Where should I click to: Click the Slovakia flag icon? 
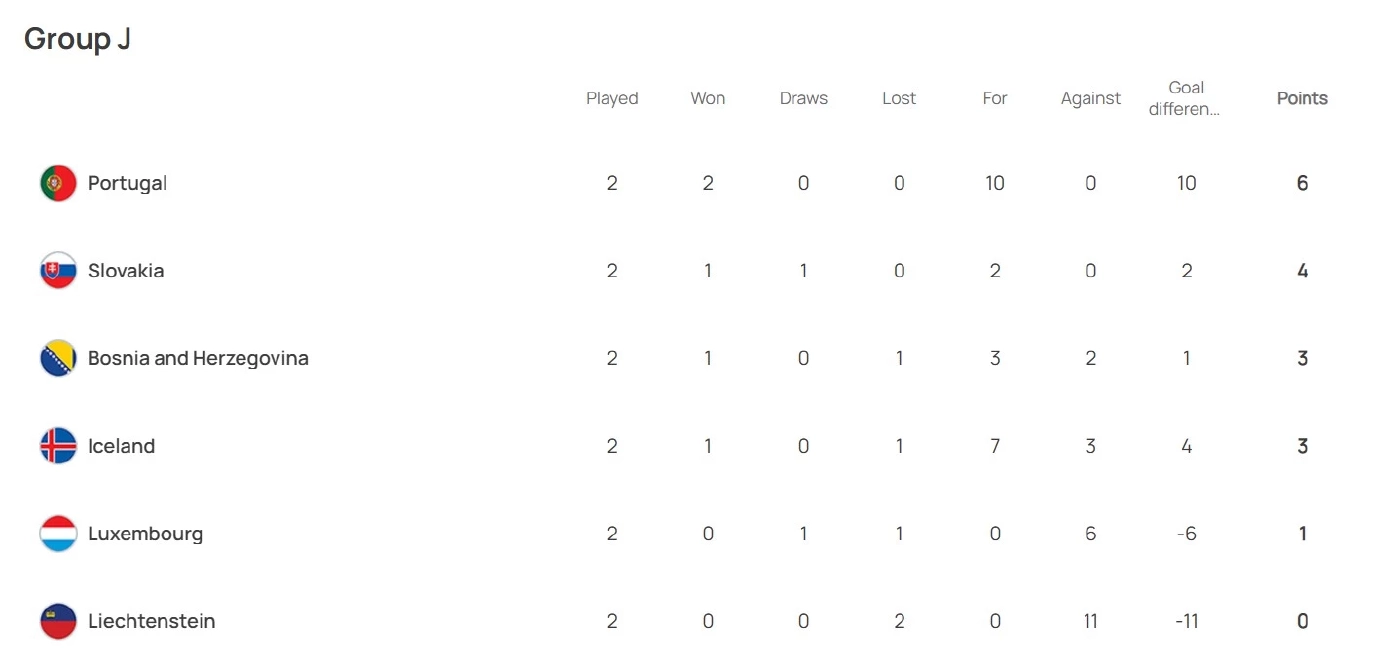click(x=58, y=271)
